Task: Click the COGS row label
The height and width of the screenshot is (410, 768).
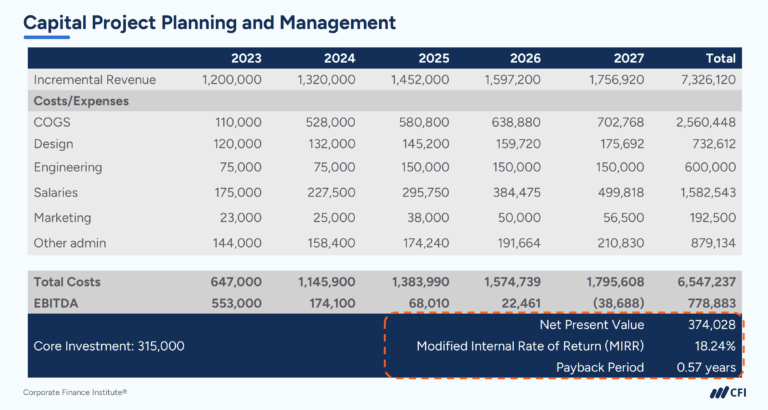Action: click(x=52, y=122)
